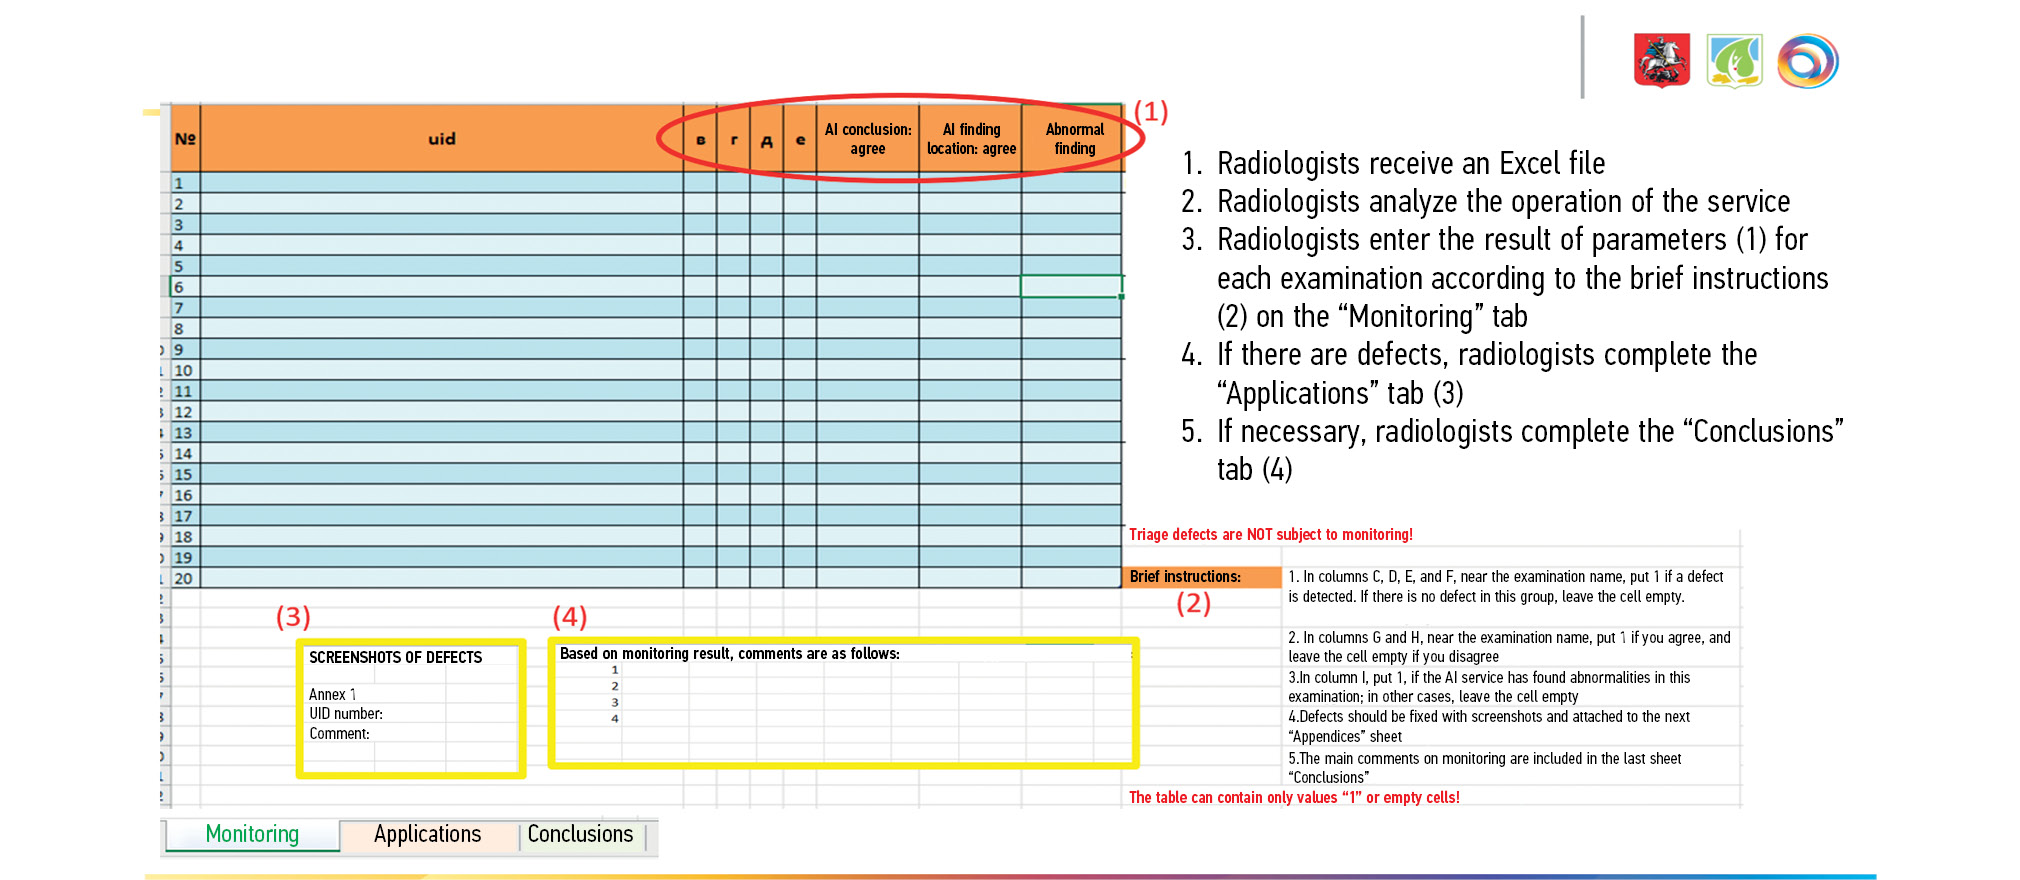Screen dimensions: 2020x880
Task: Select the Conclusions sheet tab
Action: click(580, 834)
